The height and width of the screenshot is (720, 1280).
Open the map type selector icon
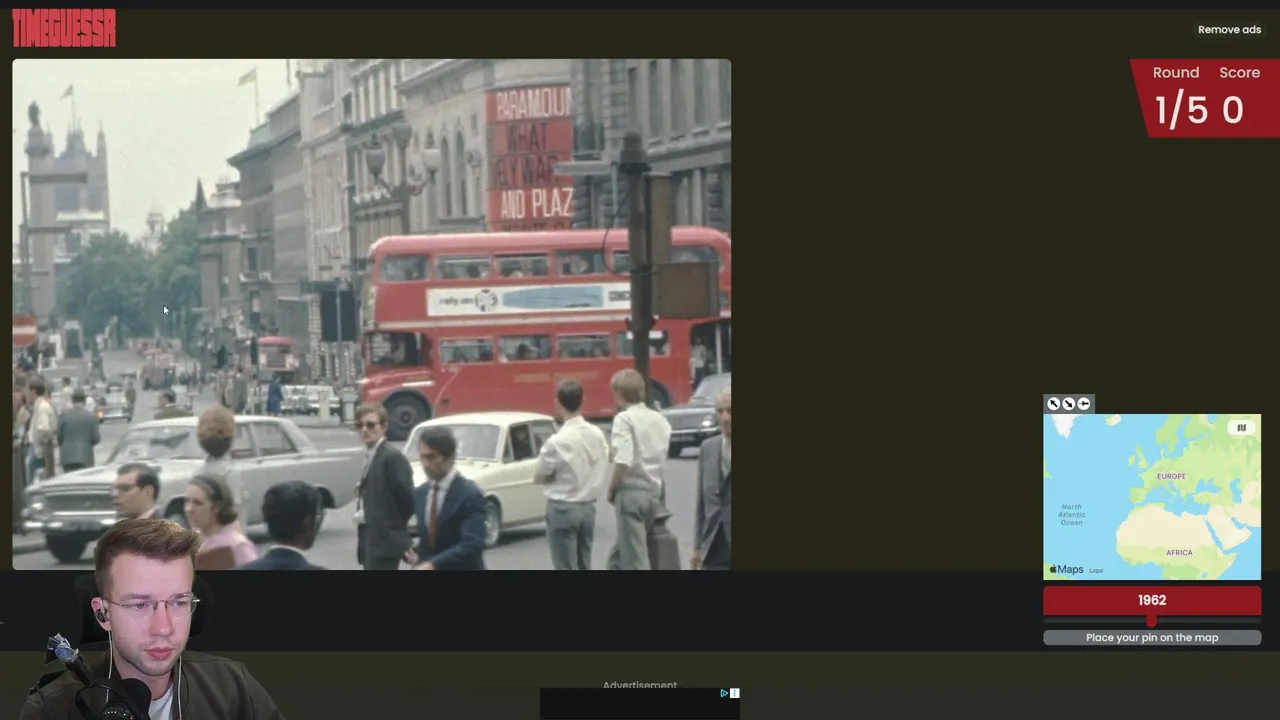[1241, 428]
